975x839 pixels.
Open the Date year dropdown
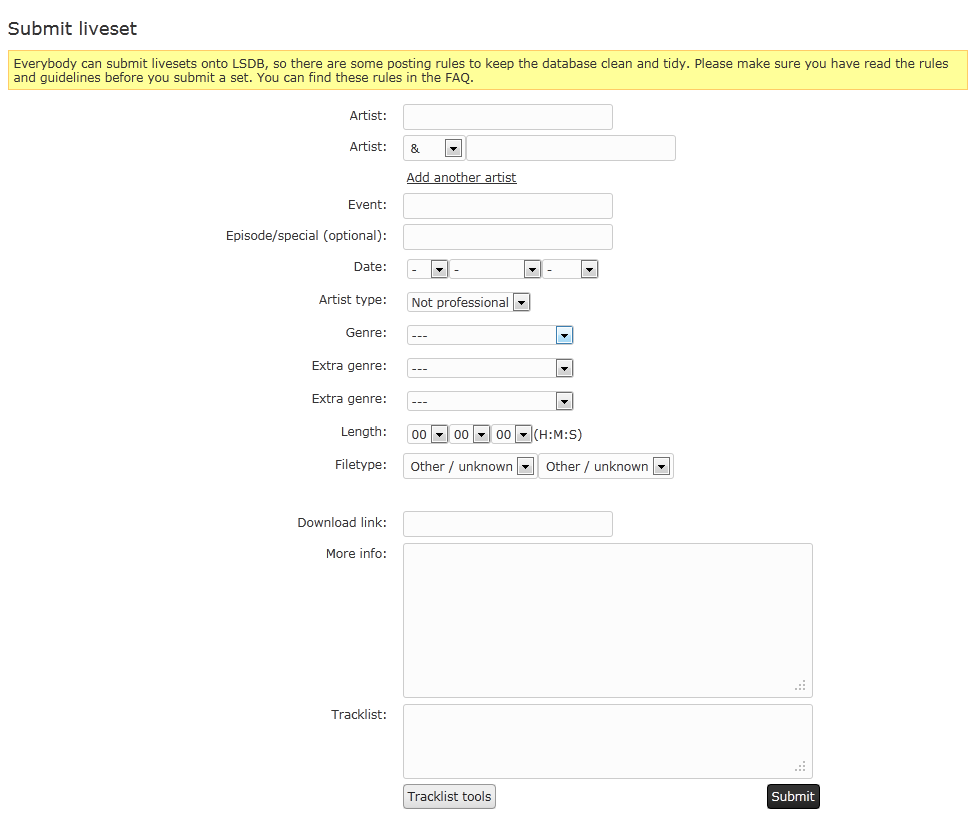[x=570, y=269]
